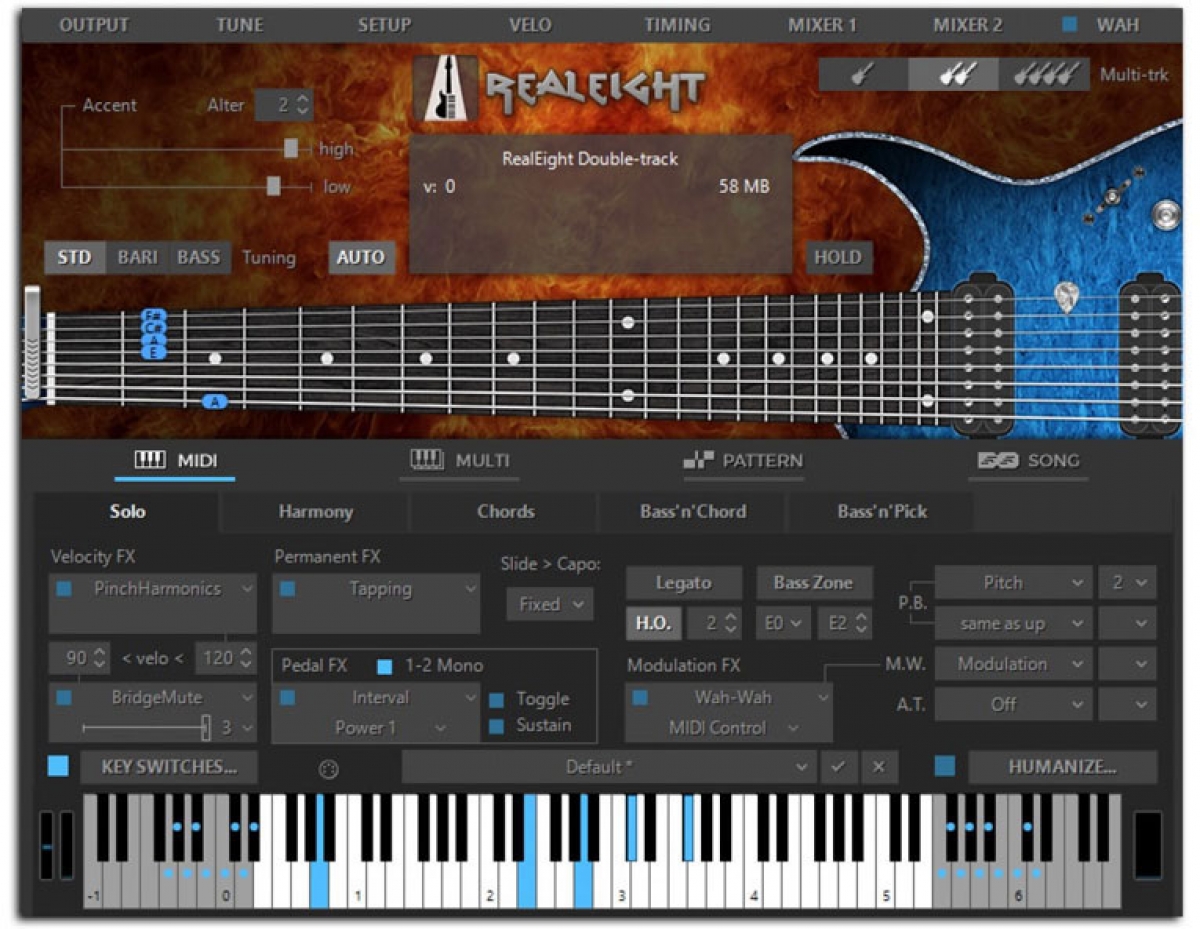
Task: Switch to the SONG tab
Action: pyautogui.click(x=1030, y=461)
